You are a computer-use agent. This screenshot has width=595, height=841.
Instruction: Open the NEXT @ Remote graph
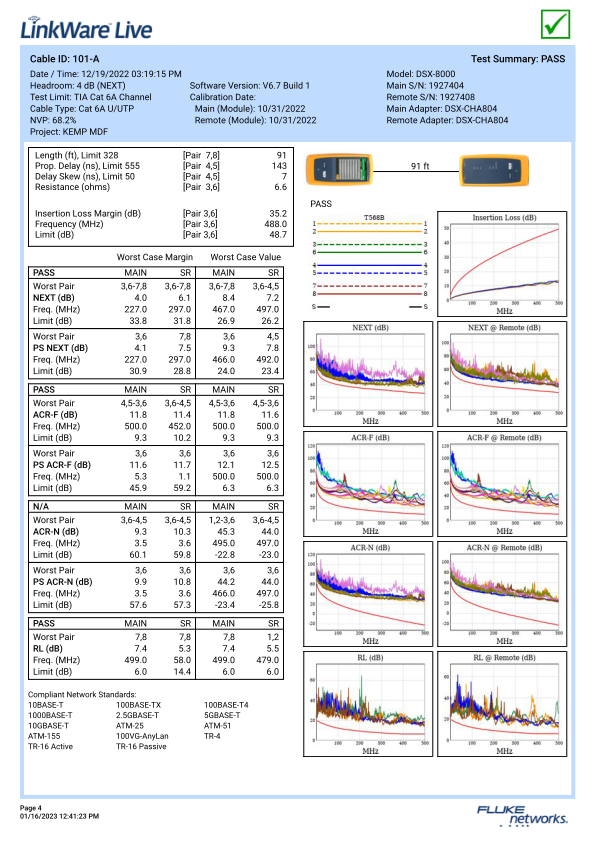tap(502, 374)
